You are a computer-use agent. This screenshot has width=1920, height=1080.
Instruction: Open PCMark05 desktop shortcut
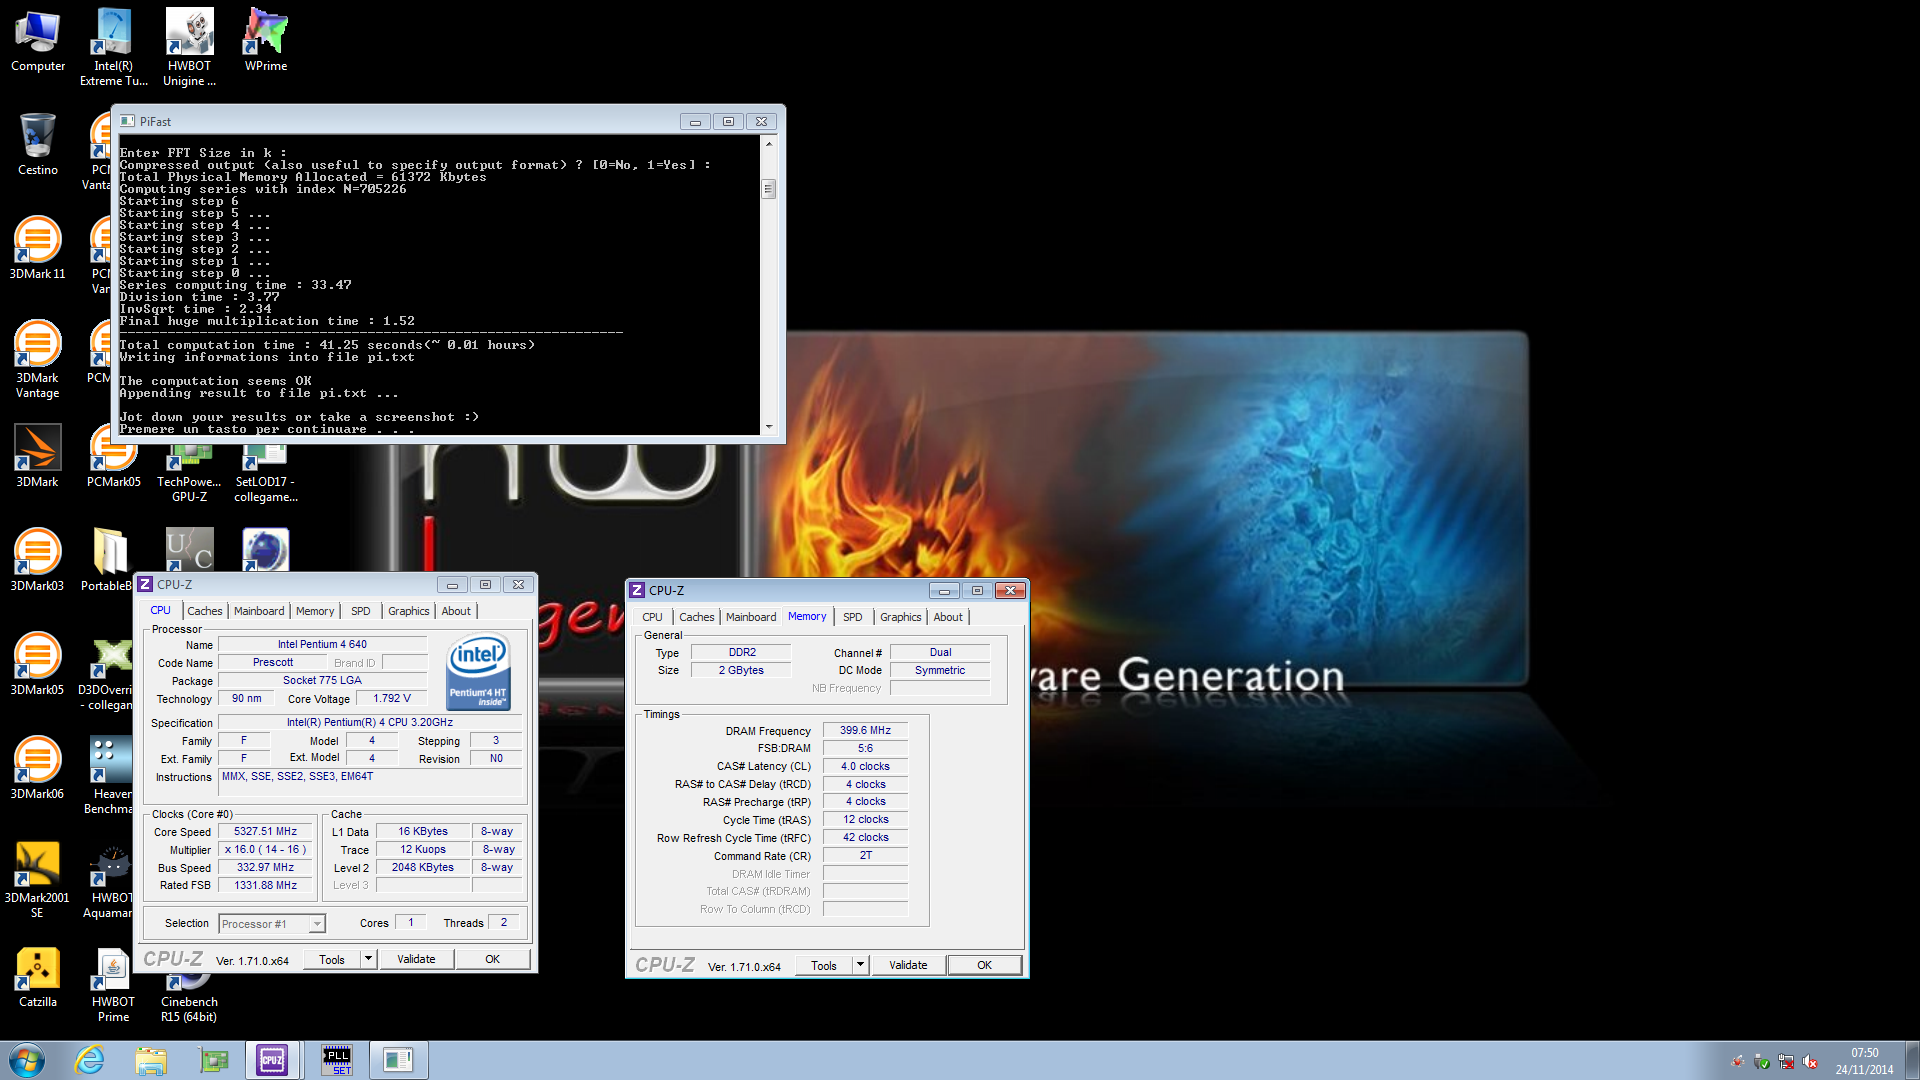pos(113,468)
